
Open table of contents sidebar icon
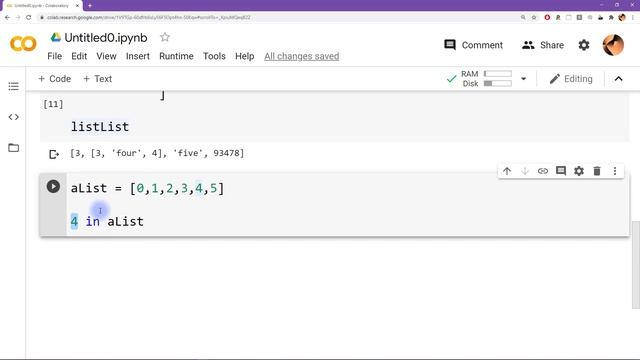[x=13, y=86]
